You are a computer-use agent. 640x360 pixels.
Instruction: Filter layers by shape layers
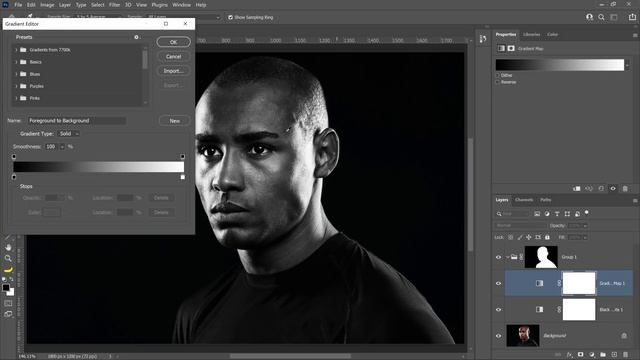click(567, 213)
